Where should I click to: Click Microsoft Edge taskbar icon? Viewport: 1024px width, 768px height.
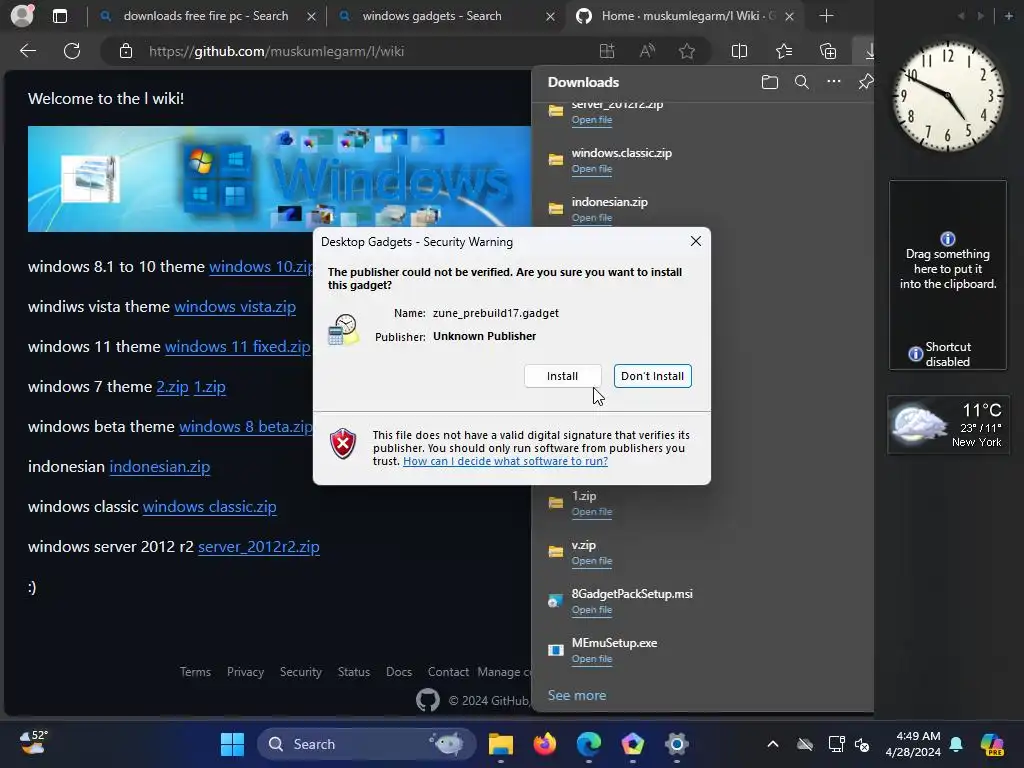(589, 744)
